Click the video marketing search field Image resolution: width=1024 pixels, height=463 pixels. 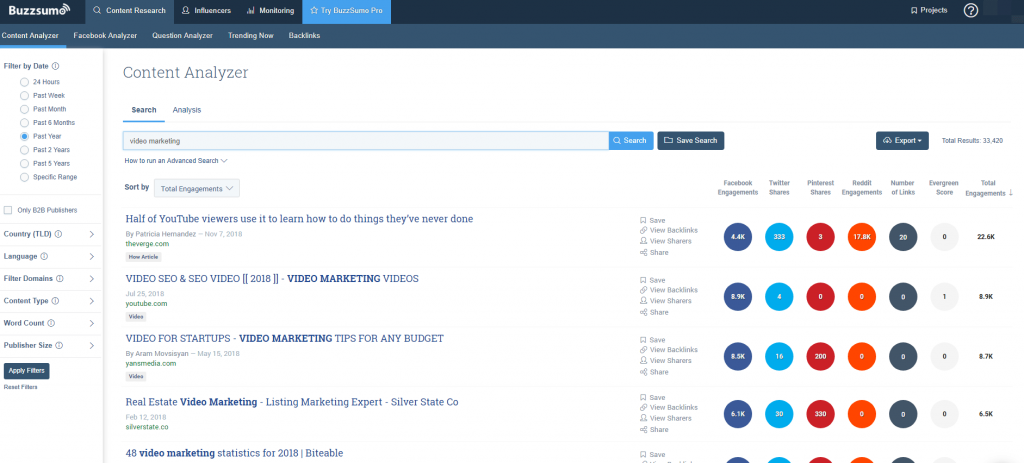pos(365,141)
